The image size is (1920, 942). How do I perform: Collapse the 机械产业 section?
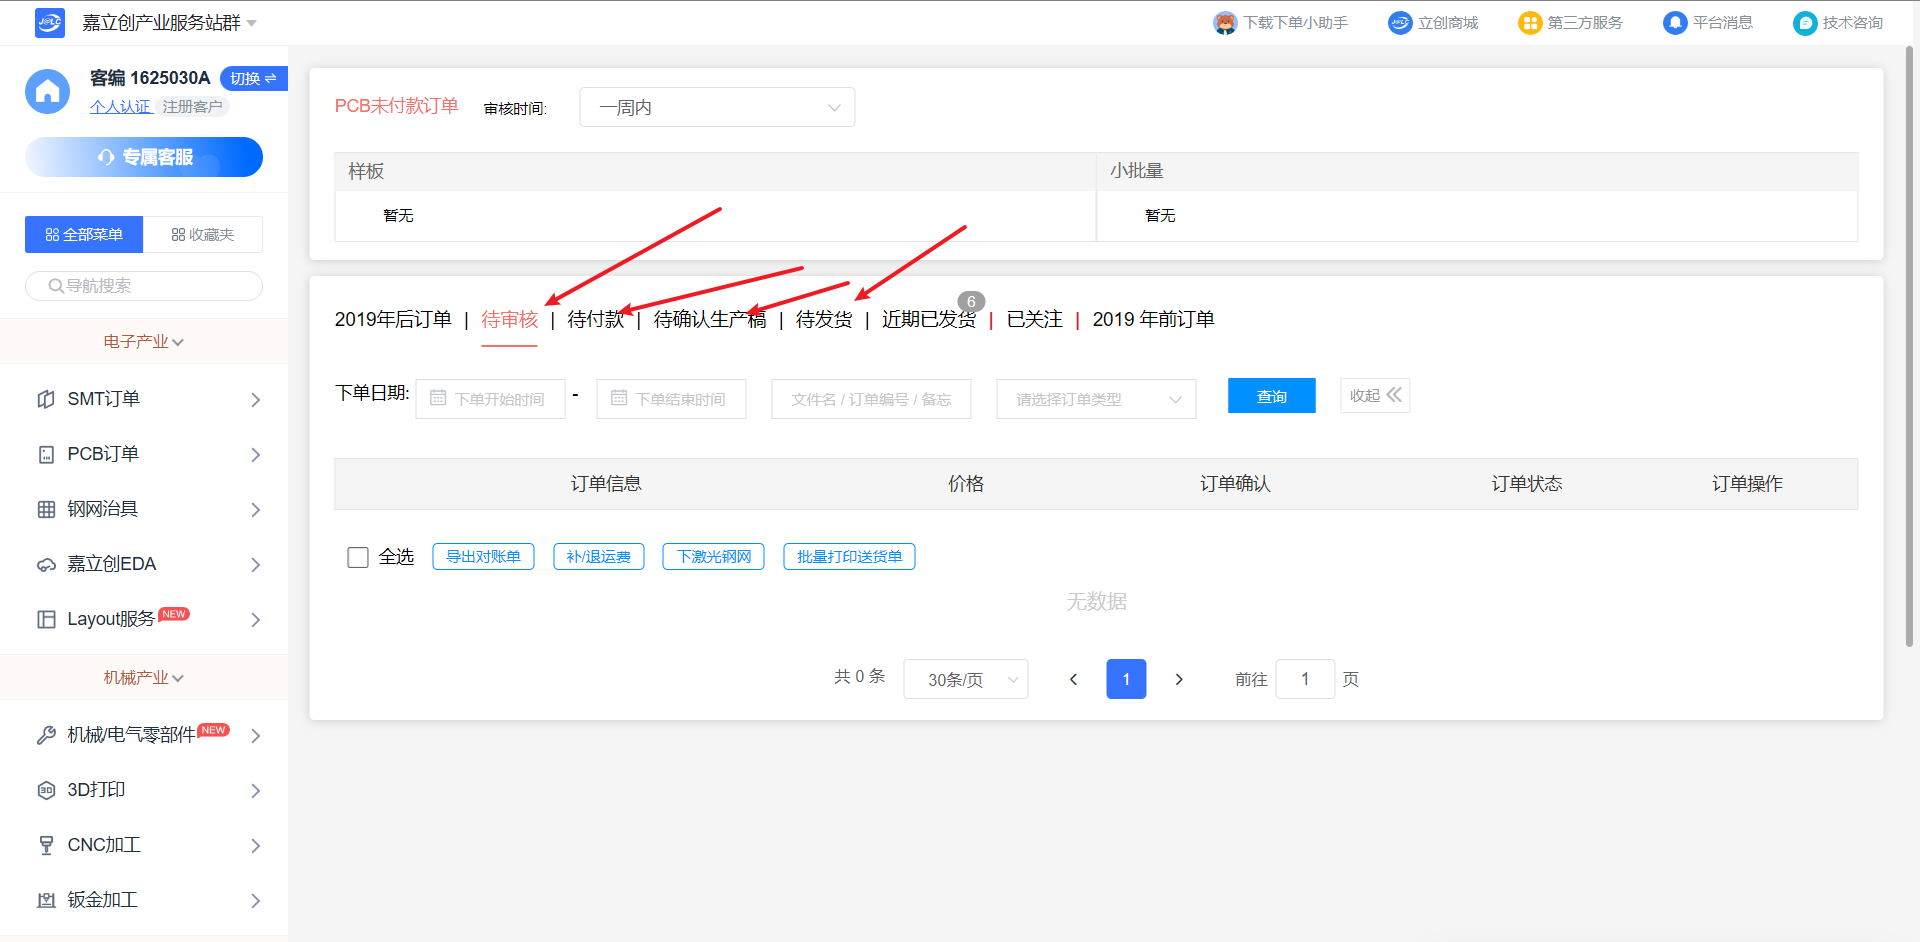click(144, 678)
